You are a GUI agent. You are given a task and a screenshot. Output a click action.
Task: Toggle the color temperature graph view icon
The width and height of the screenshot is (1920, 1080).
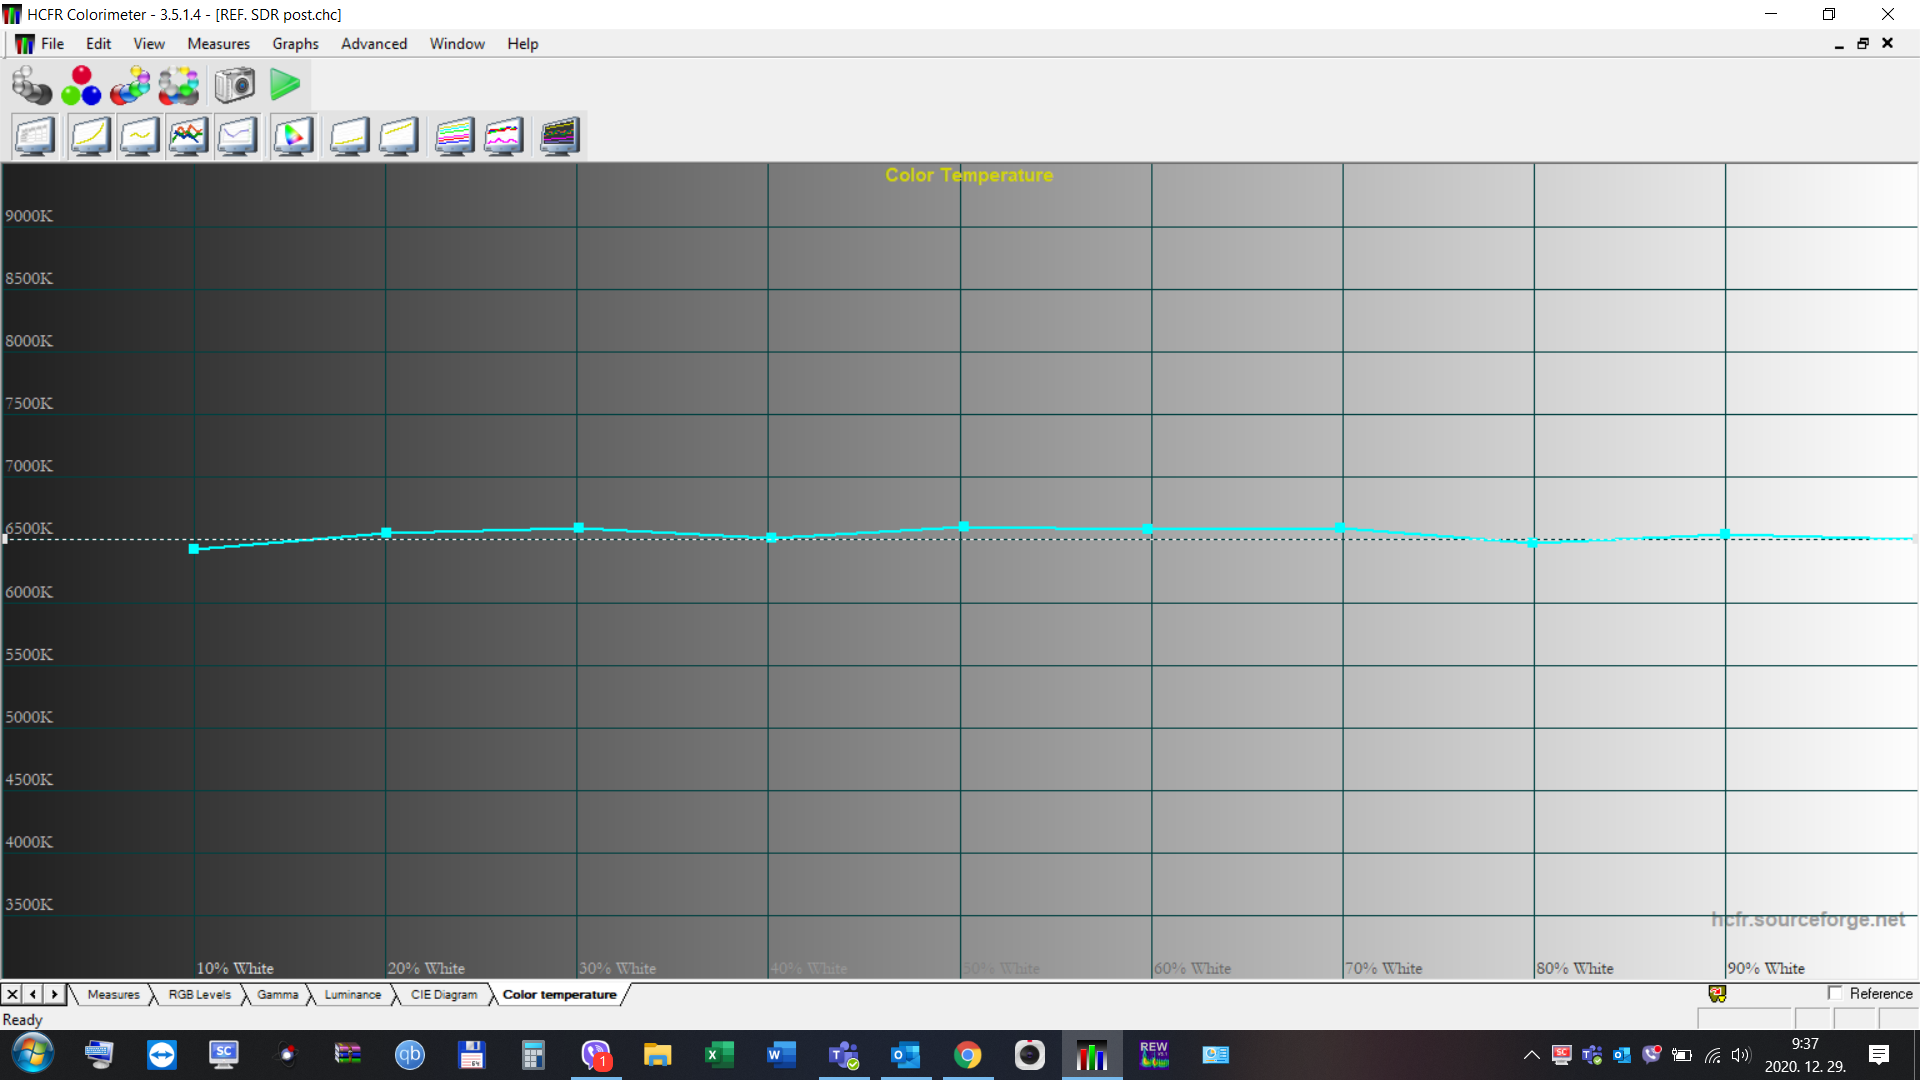pyautogui.click(x=237, y=135)
